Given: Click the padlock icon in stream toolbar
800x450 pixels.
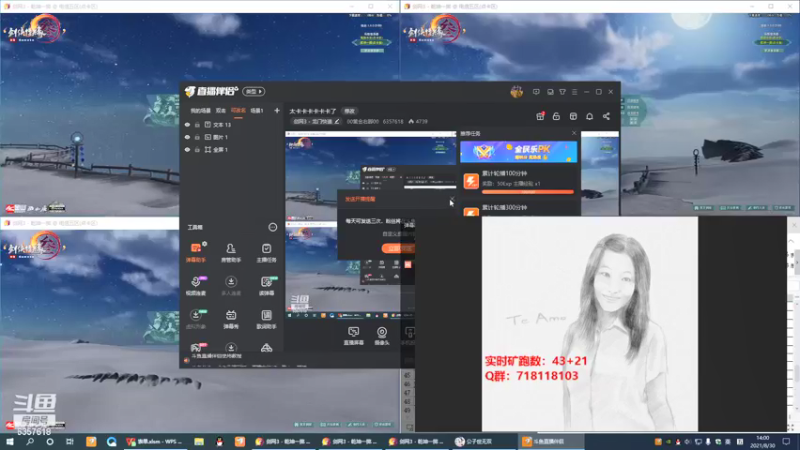Looking at the screenshot, I should tap(556, 116).
